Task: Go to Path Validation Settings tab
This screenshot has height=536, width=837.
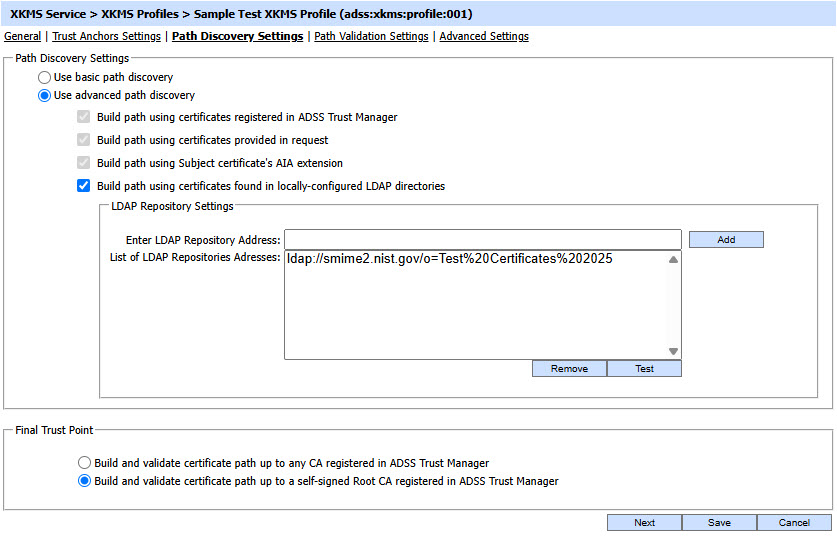Action: pyautogui.click(x=371, y=36)
